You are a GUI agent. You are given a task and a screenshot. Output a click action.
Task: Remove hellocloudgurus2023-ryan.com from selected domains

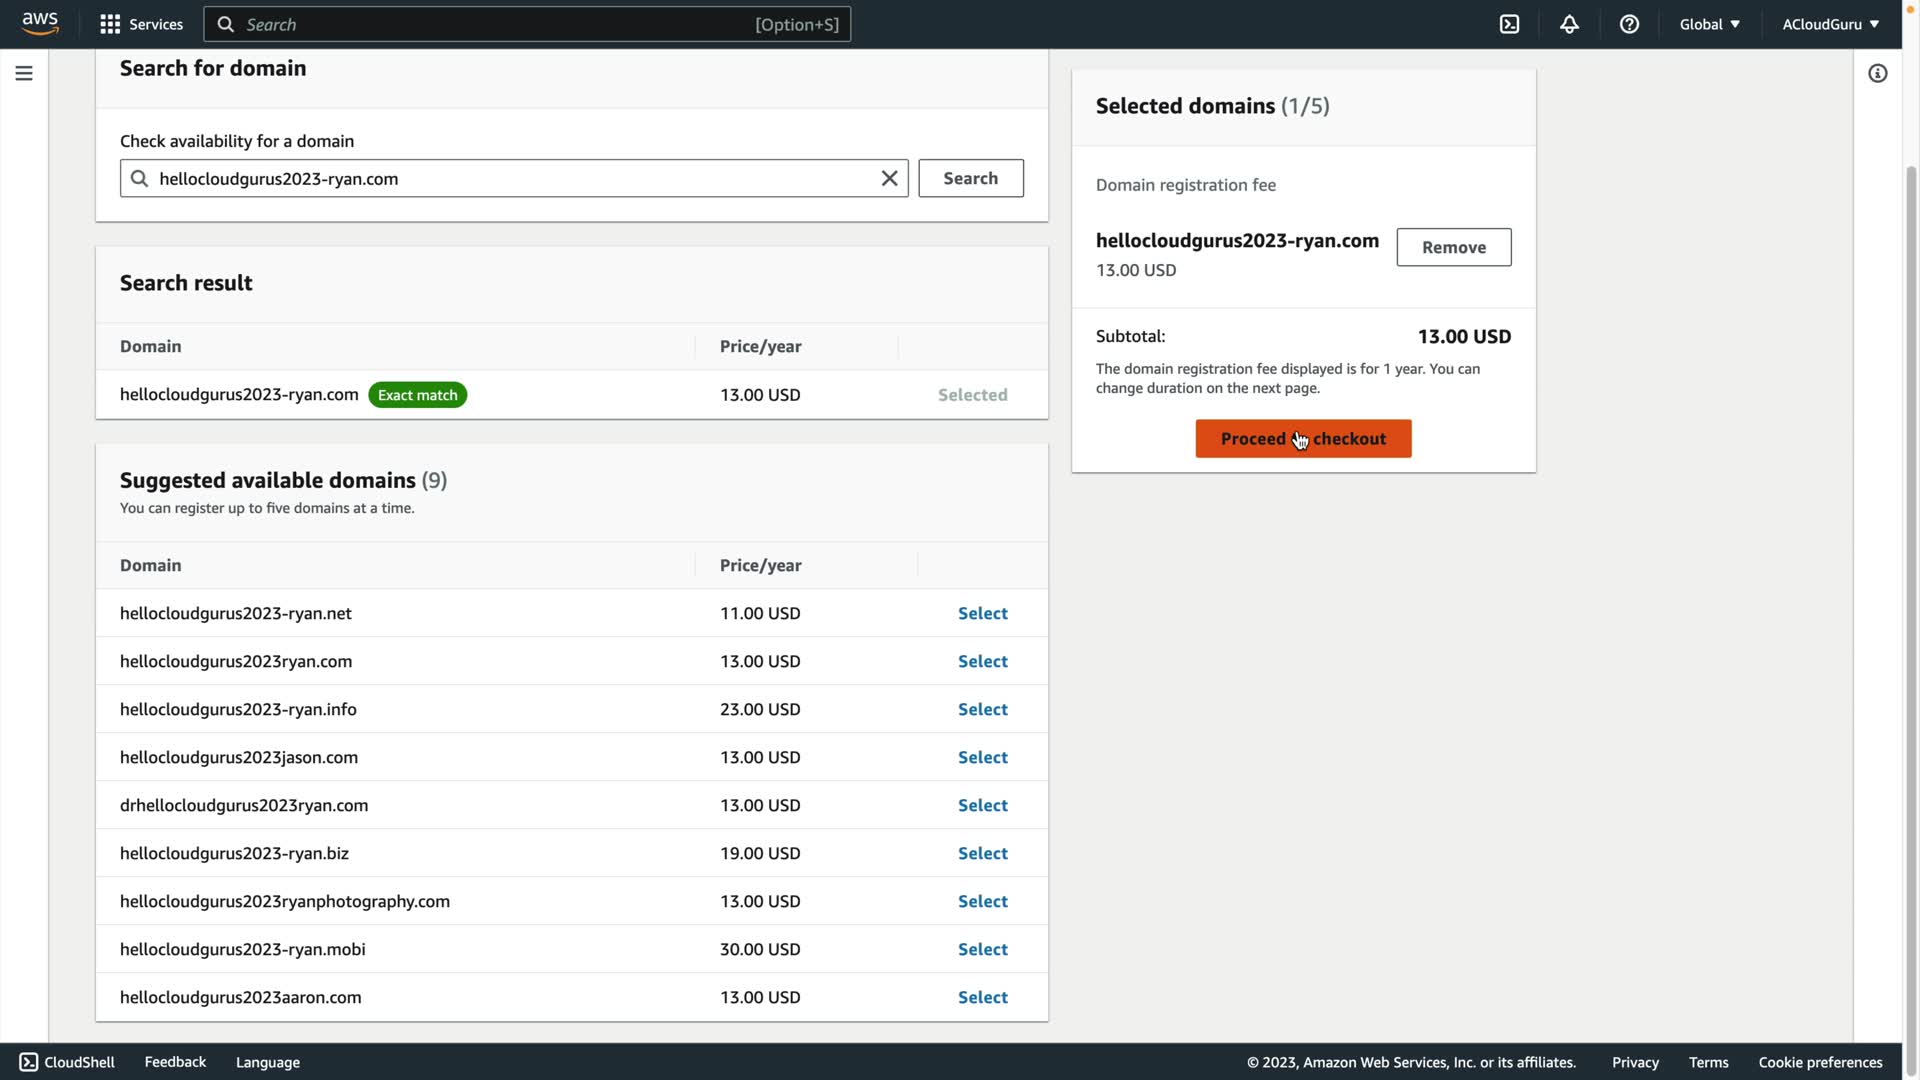click(1453, 247)
